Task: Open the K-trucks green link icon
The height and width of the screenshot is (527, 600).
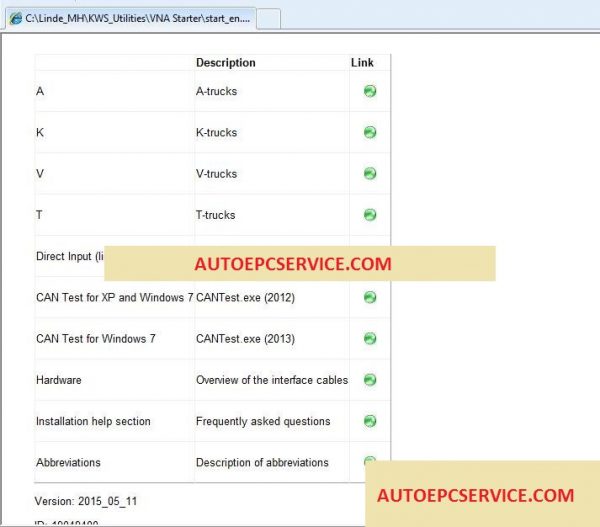Action: (370, 132)
